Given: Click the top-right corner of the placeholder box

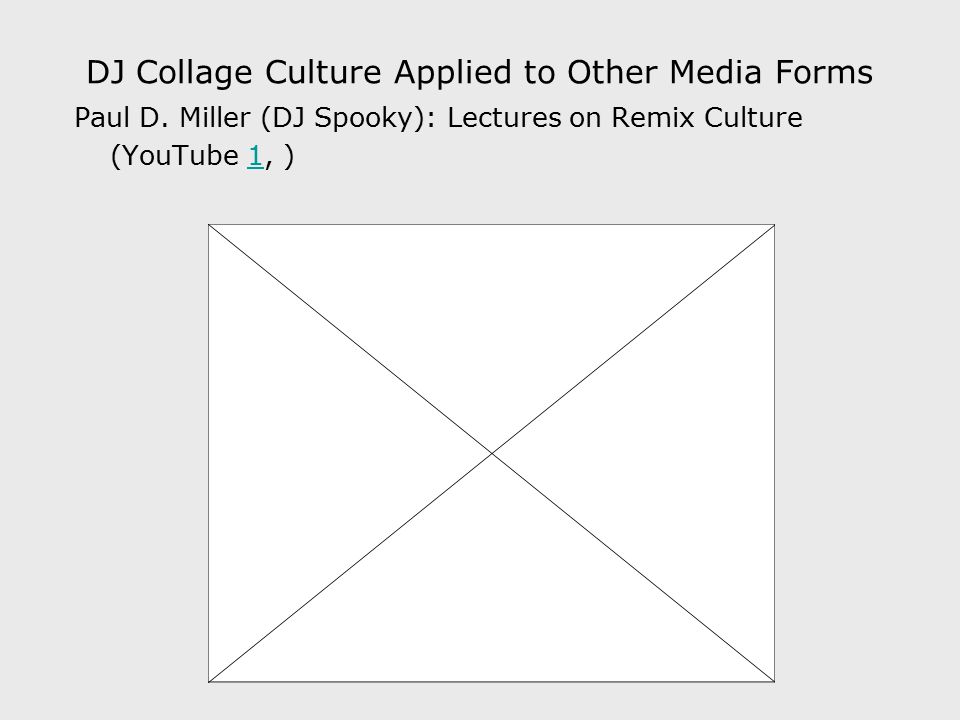Looking at the screenshot, I should [x=774, y=225].
